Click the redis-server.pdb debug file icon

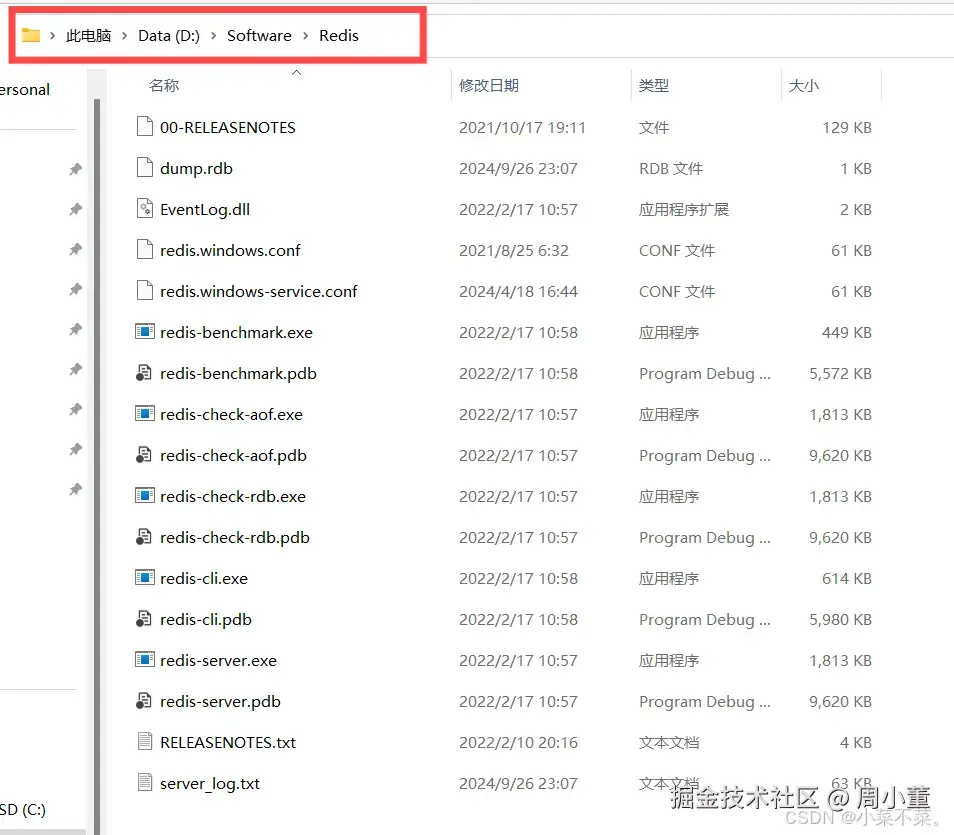tap(144, 700)
